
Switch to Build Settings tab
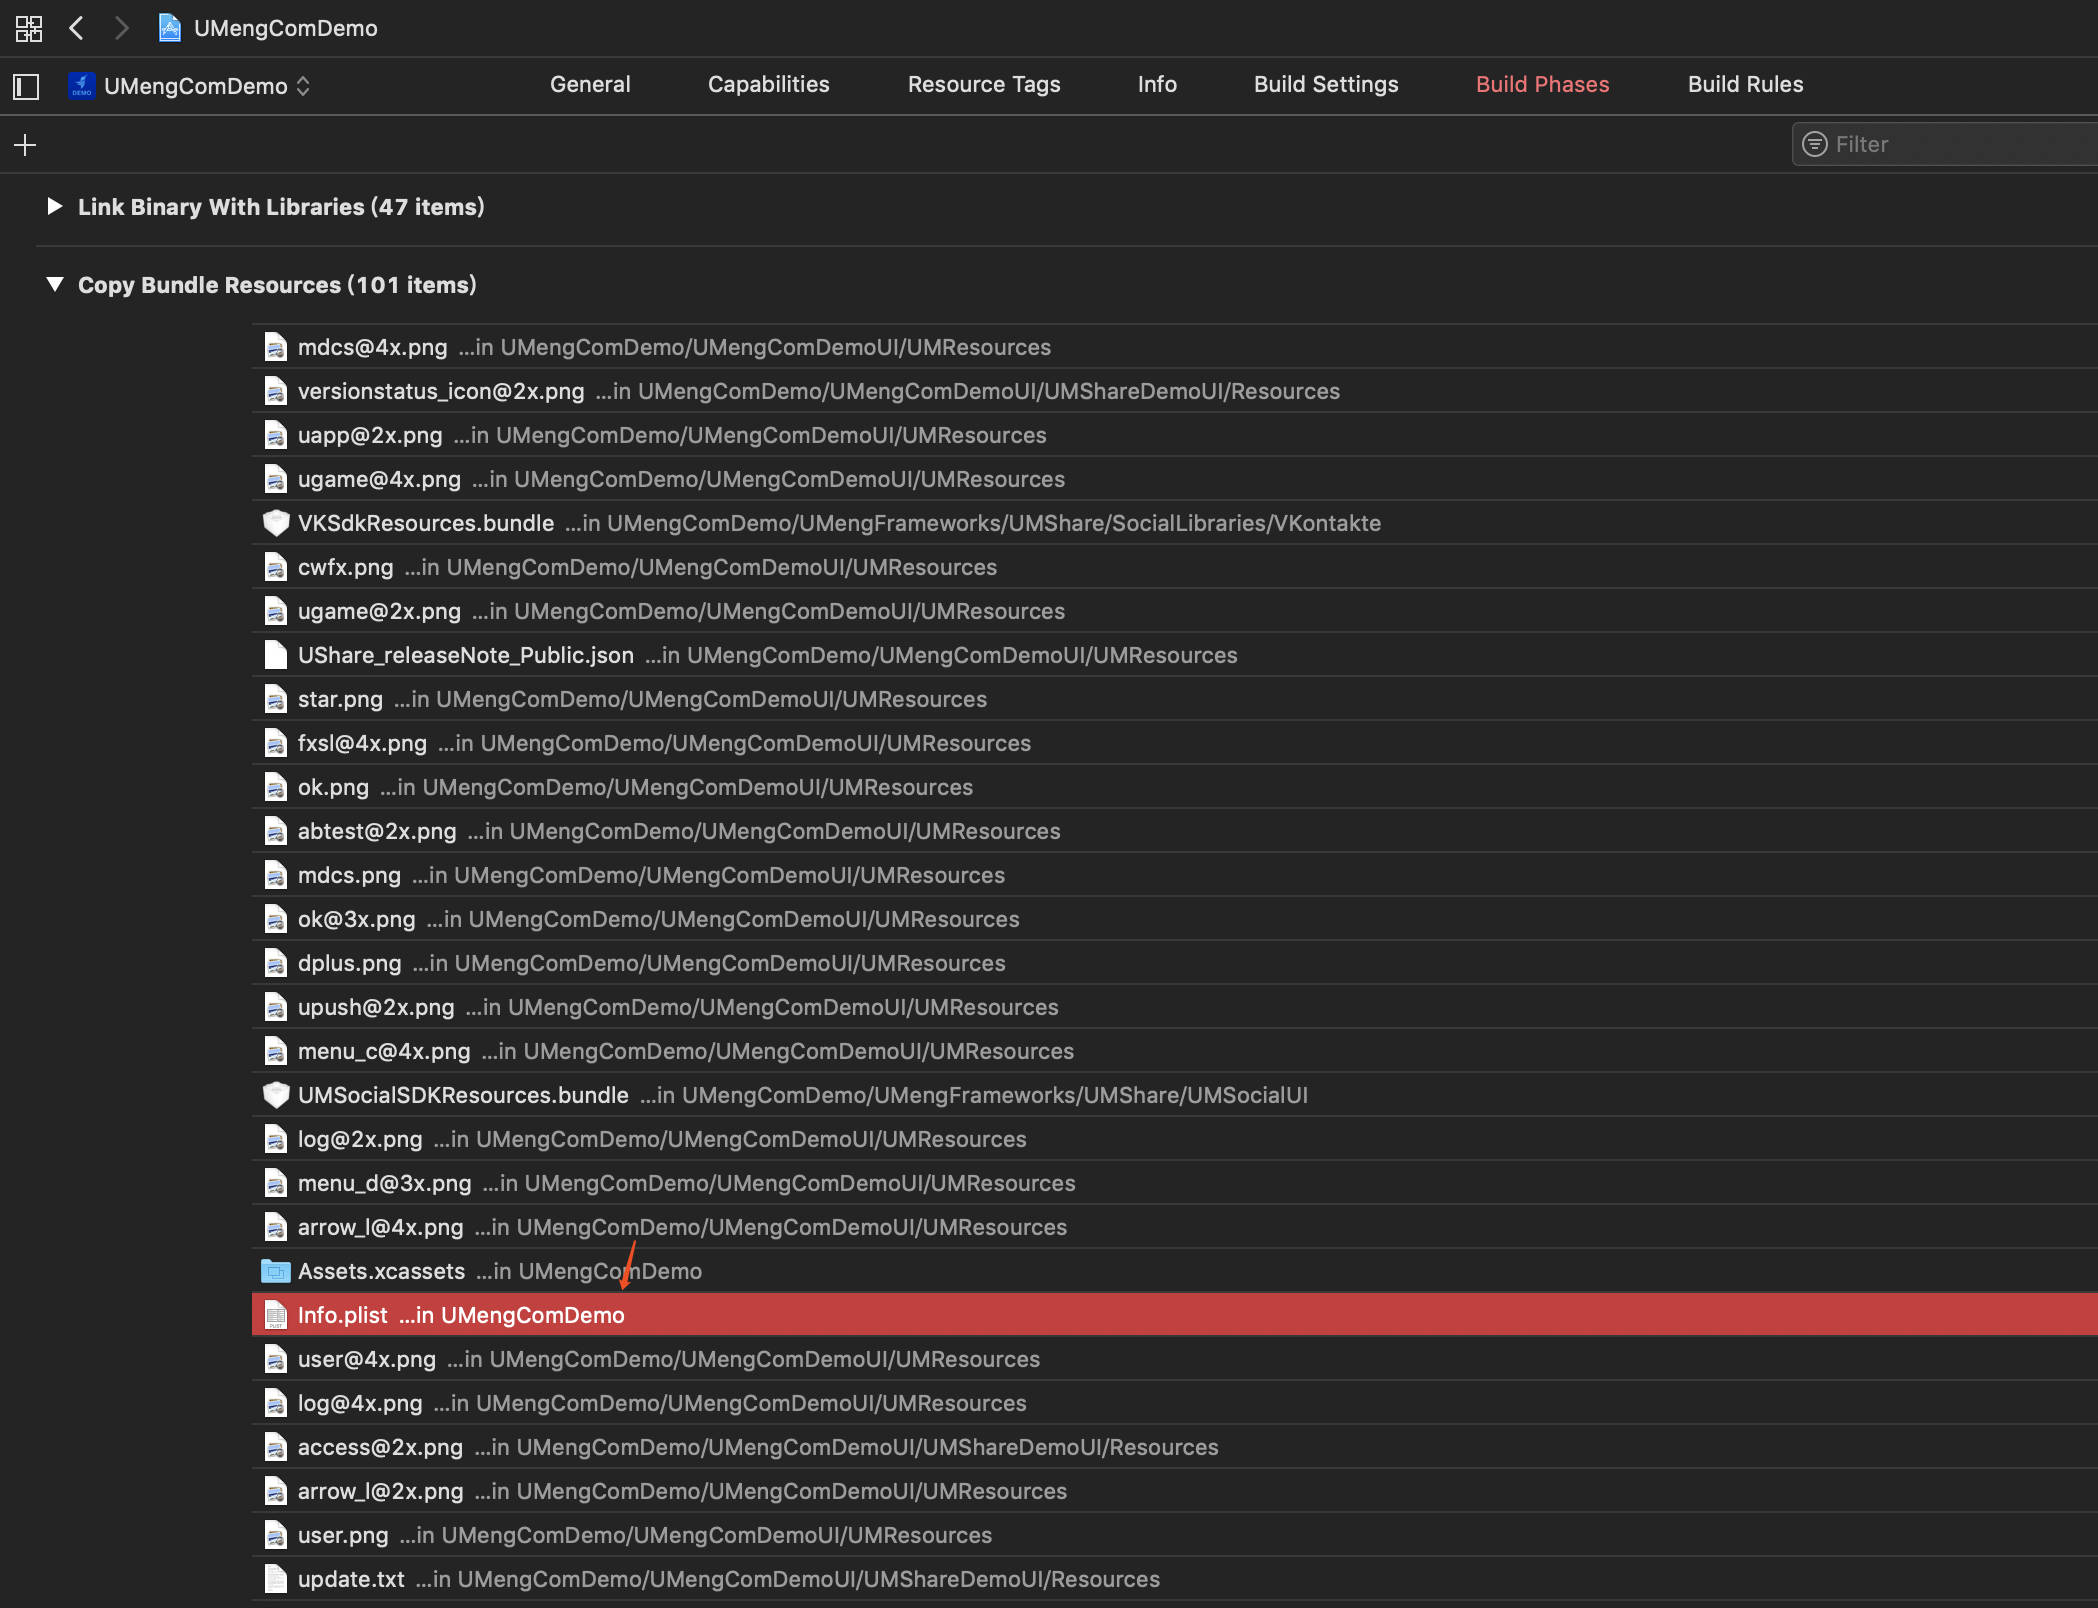[x=1326, y=85]
